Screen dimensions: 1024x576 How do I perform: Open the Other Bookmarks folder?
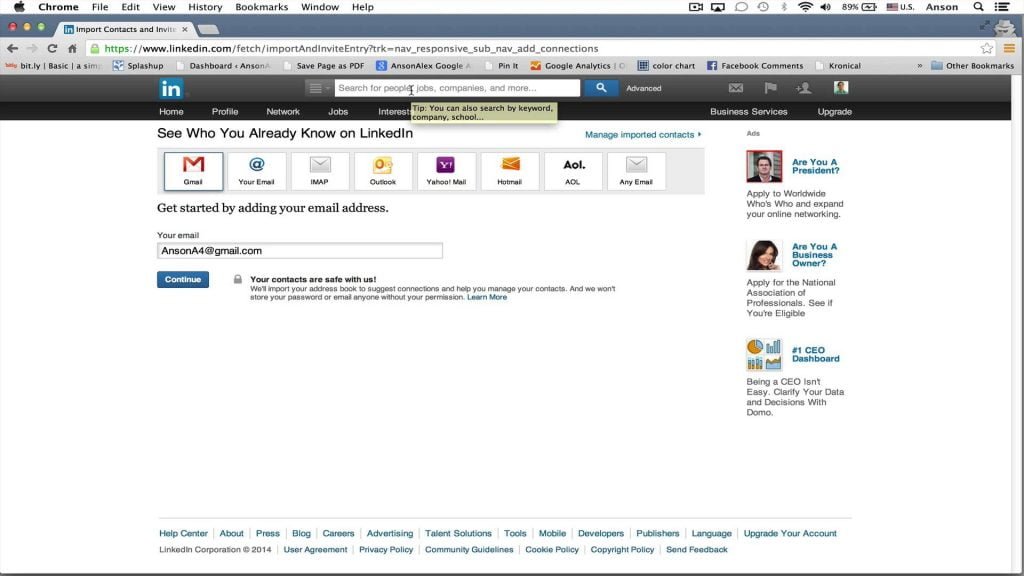(972, 65)
